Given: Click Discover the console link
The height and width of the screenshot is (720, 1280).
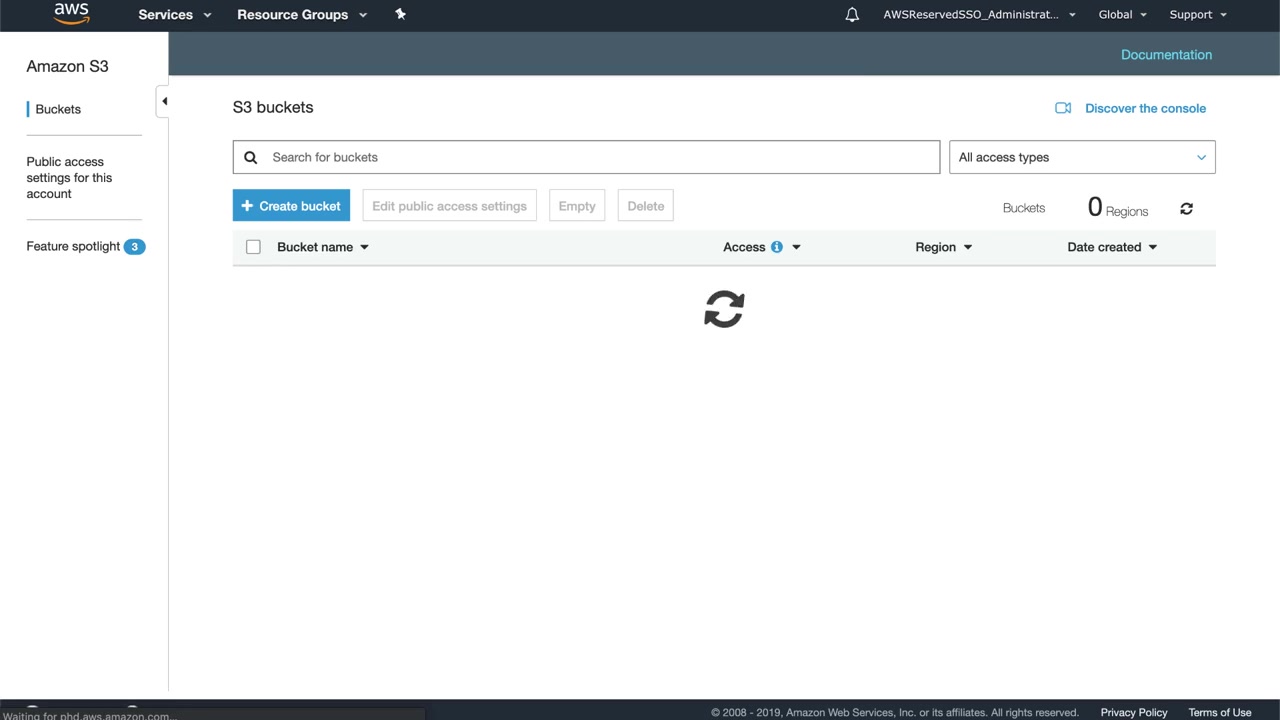Looking at the screenshot, I should pos(1145,108).
